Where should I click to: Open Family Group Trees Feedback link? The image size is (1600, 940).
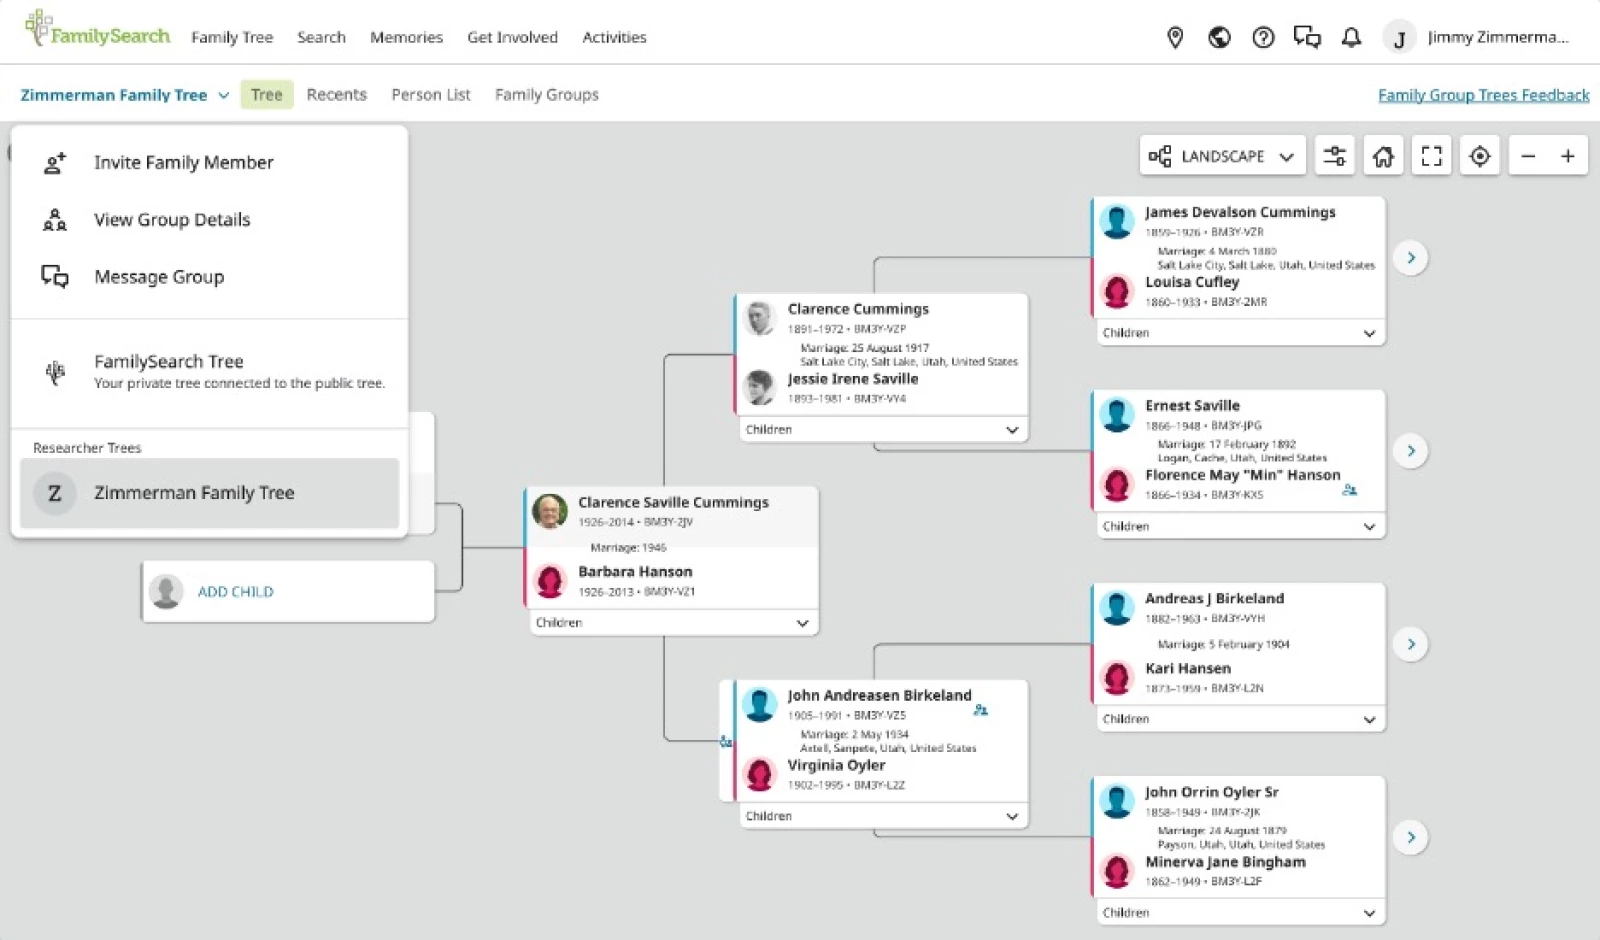(1483, 95)
